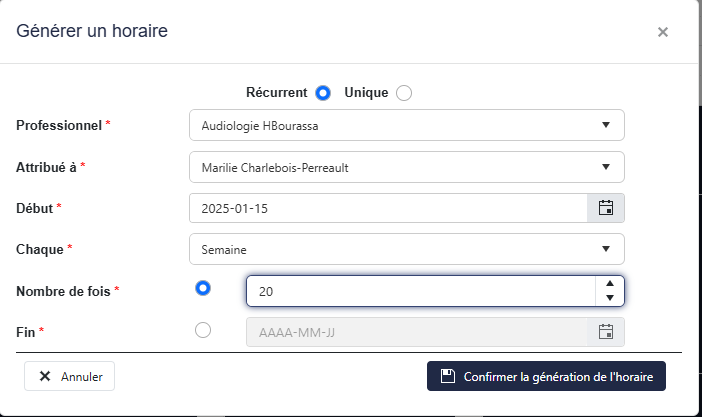Click the floppy disk icon on Confirmer
This screenshot has height=417, width=702.
click(x=447, y=376)
